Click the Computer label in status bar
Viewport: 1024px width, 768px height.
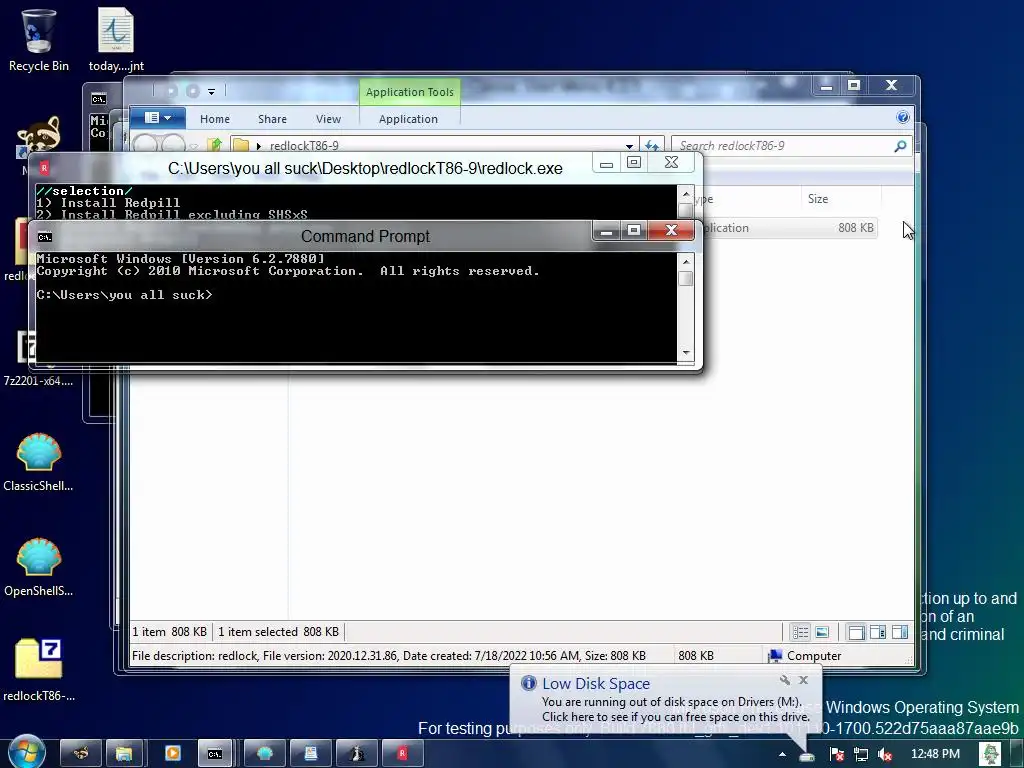[814, 656]
